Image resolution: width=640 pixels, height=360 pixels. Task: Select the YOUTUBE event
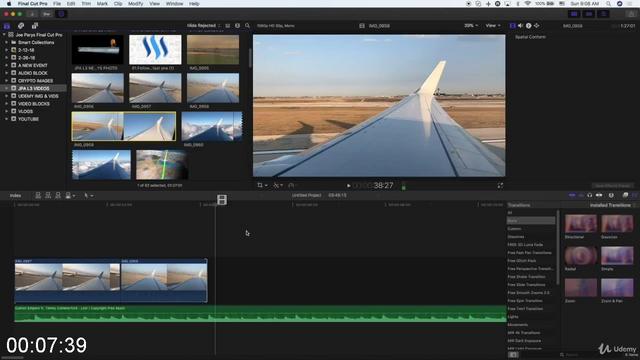click(28, 119)
